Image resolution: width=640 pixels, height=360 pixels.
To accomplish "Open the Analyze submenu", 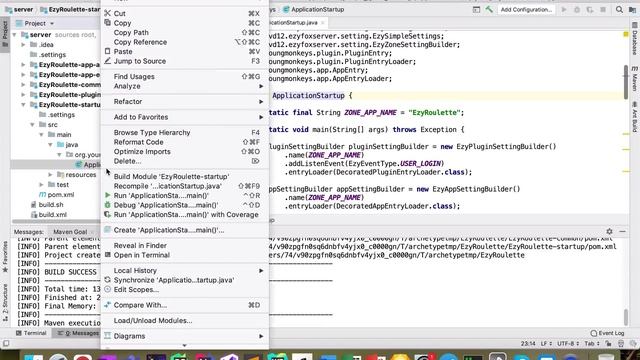I will pyautogui.click(x=184, y=86).
